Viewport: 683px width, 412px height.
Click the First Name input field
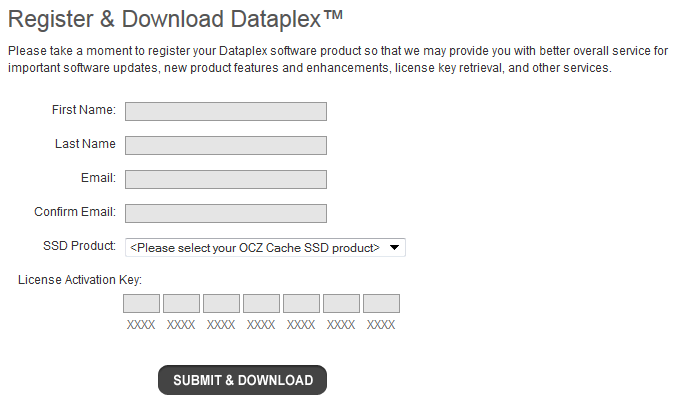coord(225,111)
